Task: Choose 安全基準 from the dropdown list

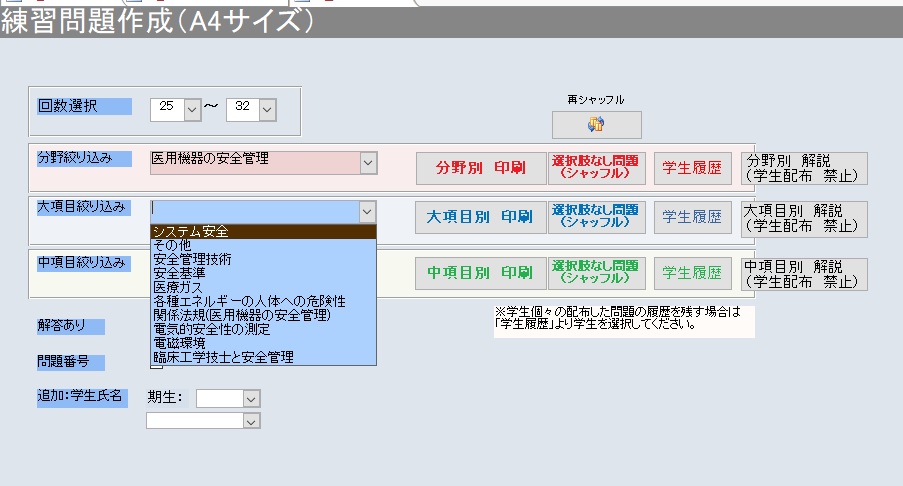Action: point(263,273)
